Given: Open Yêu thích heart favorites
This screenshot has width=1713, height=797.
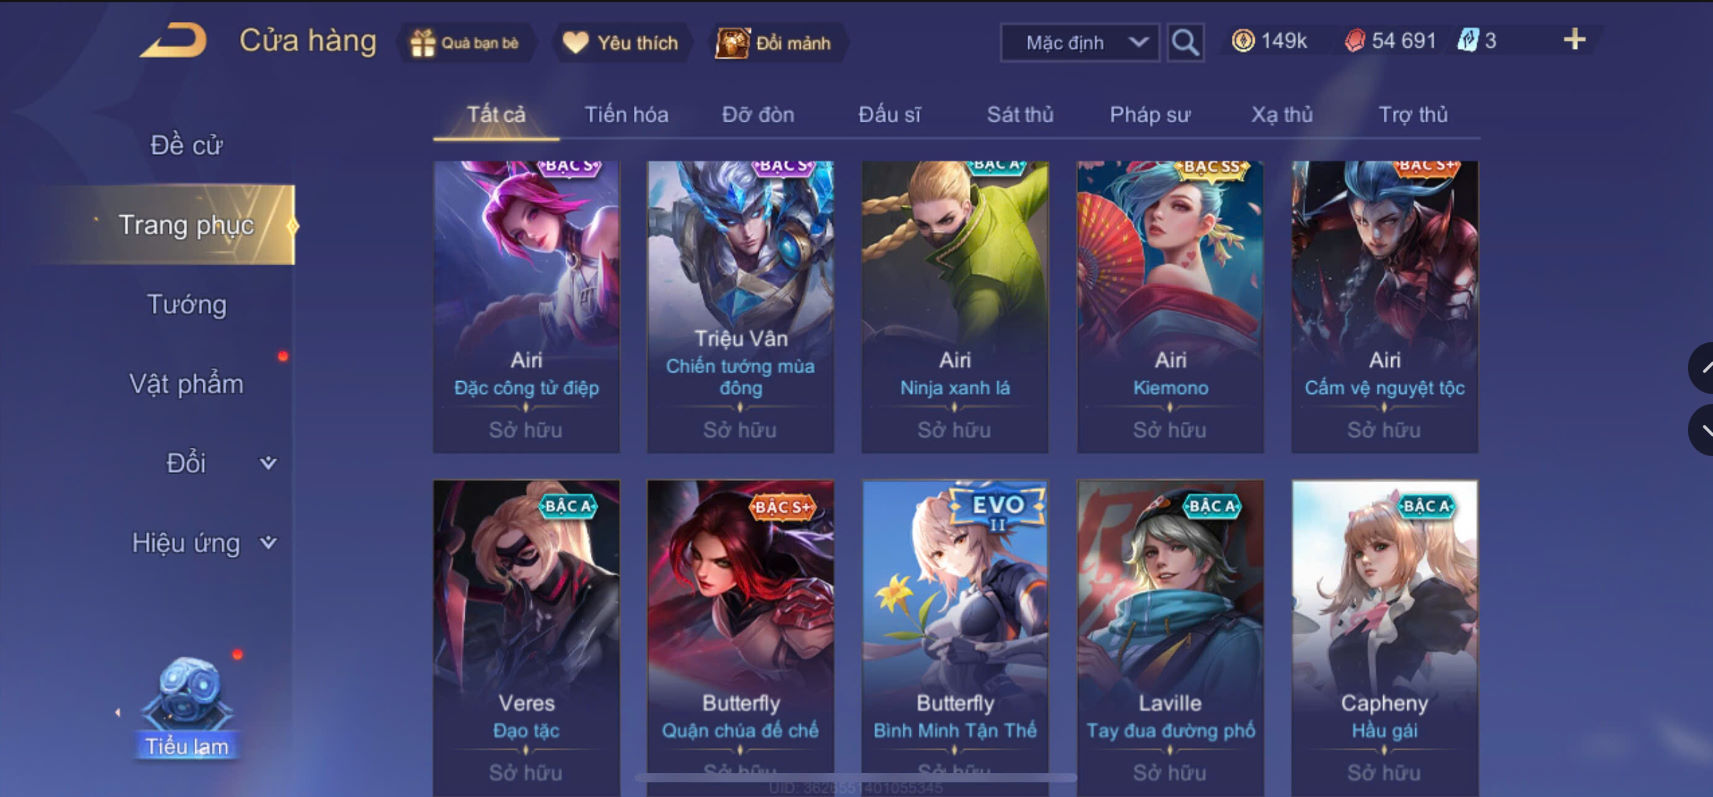Looking at the screenshot, I should click(x=575, y=42).
